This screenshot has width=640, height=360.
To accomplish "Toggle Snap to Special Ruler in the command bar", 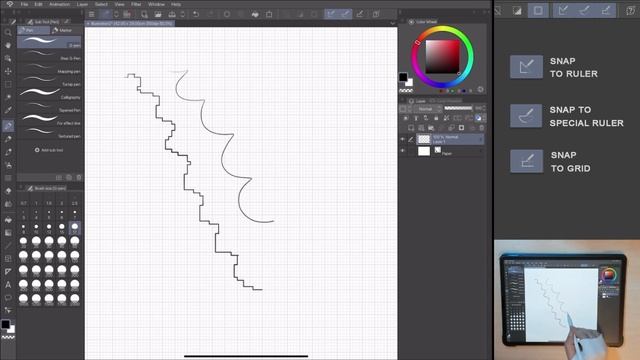I will pos(345,14).
